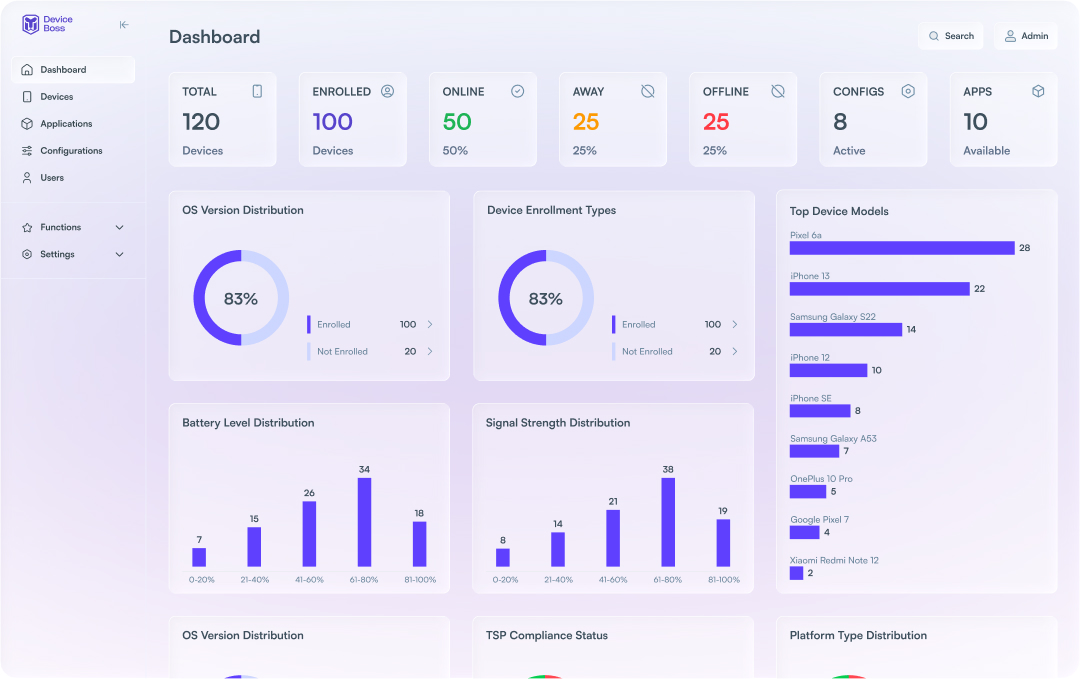Click the cube icon on APPS card
This screenshot has height=679, width=1080.
click(1038, 91)
